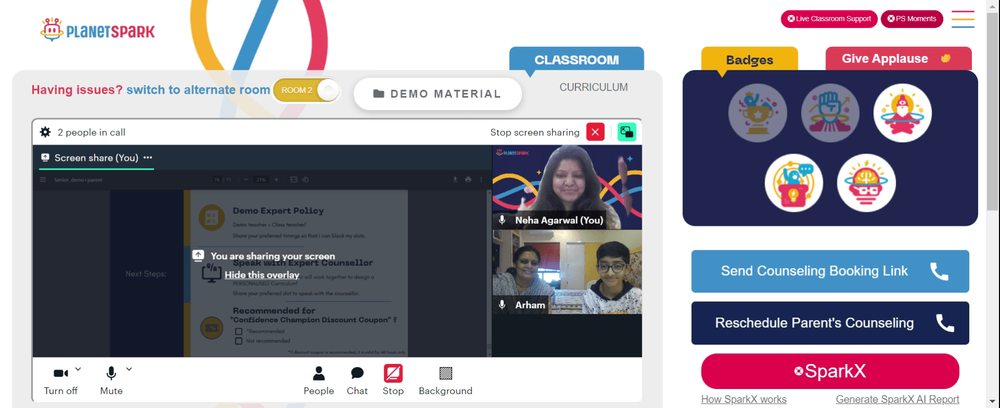Click the zoom percentage field in the shared PDF toolbar
The image size is (1000, 408).
click(261, 180)
